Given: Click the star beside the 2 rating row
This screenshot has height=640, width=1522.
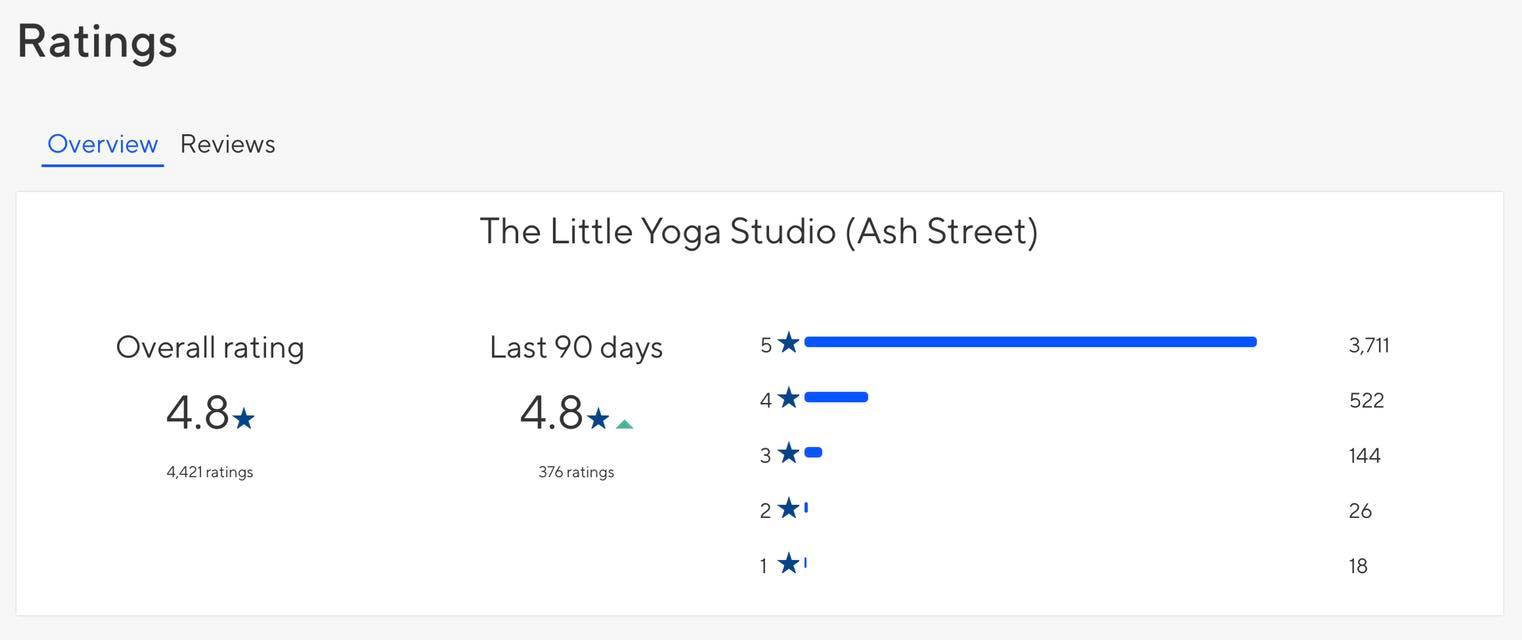Looking at the screenshot, I should pyautogui.click(x=789, y=508).
